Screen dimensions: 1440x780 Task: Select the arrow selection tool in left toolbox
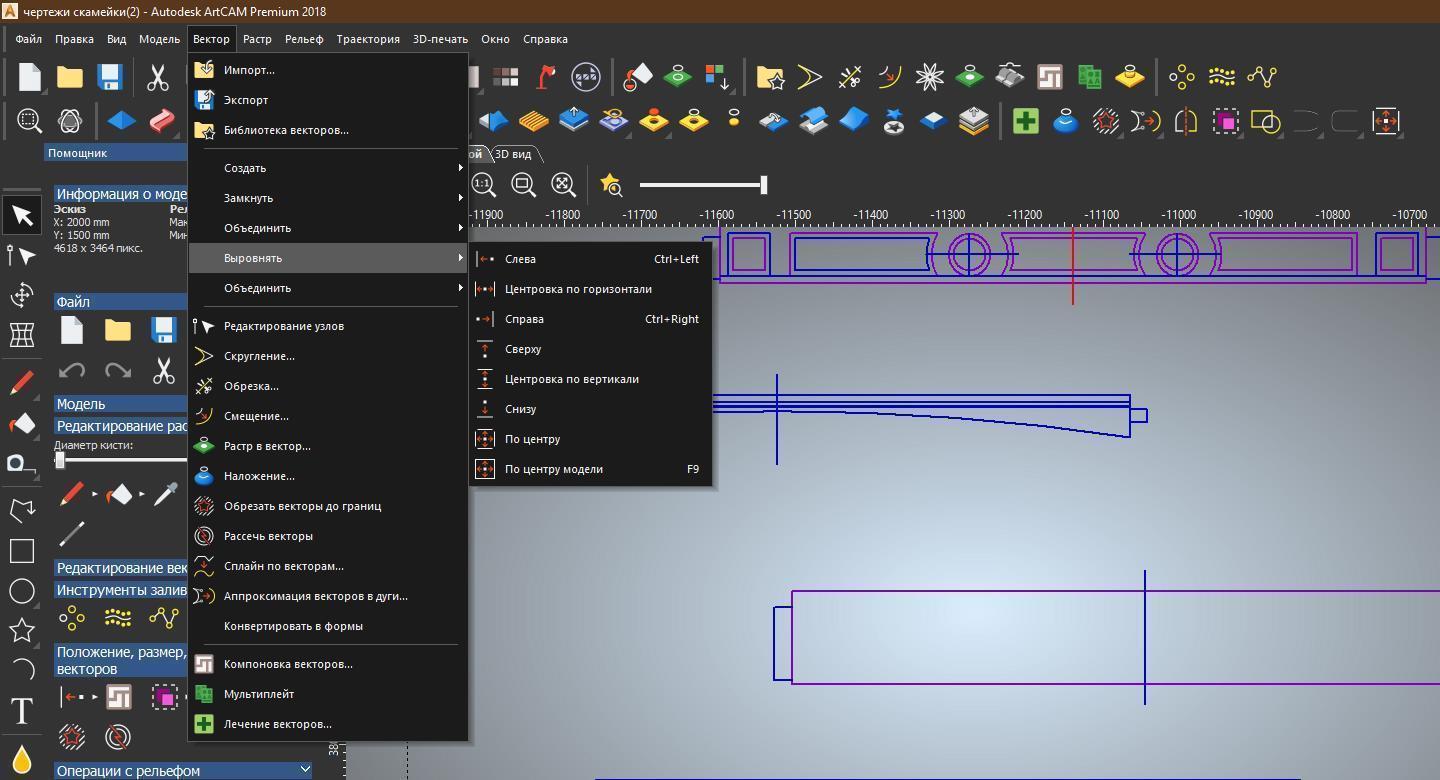[22, 215]
